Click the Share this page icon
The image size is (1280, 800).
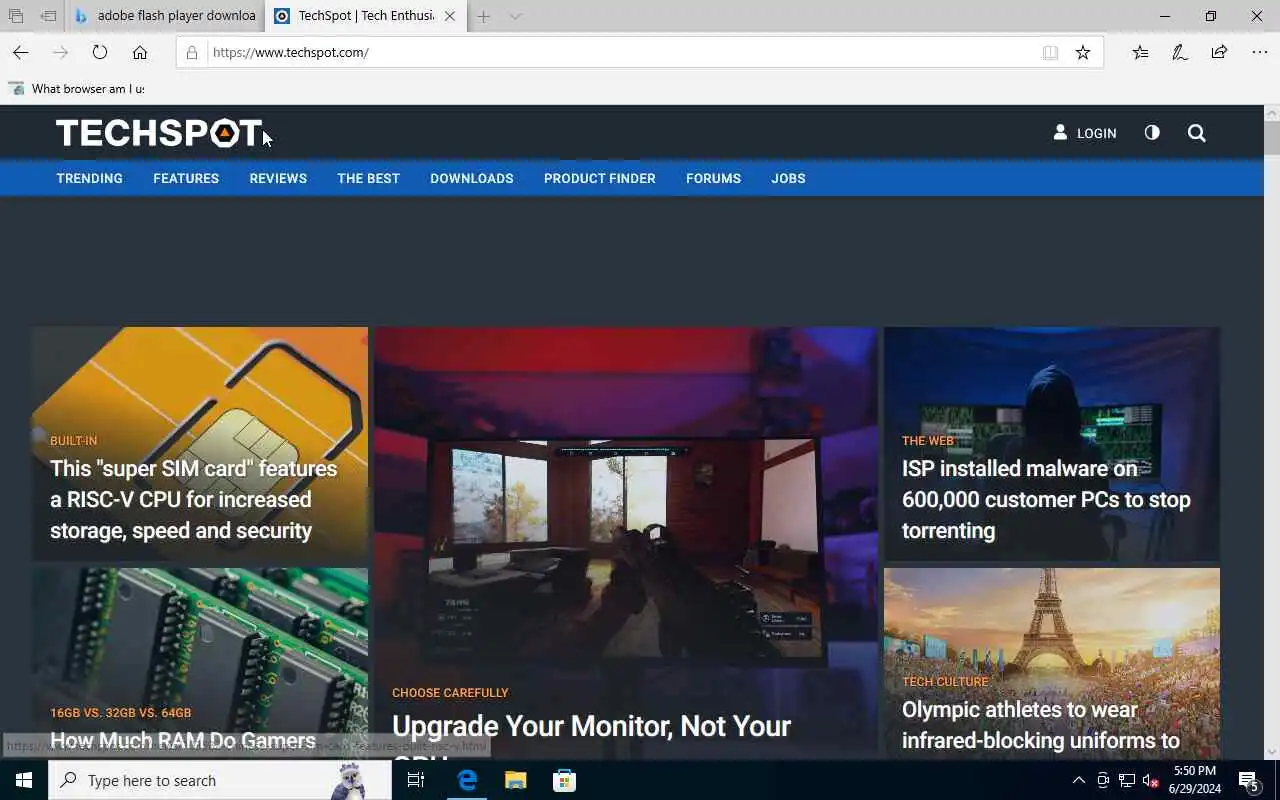pyautogui.click(x=1219, y=52)
